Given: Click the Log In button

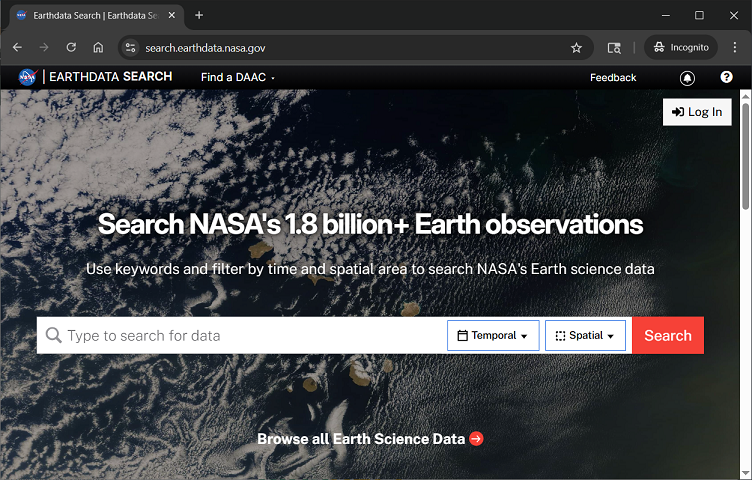Looking at the screenshot, I should (697, 112).
